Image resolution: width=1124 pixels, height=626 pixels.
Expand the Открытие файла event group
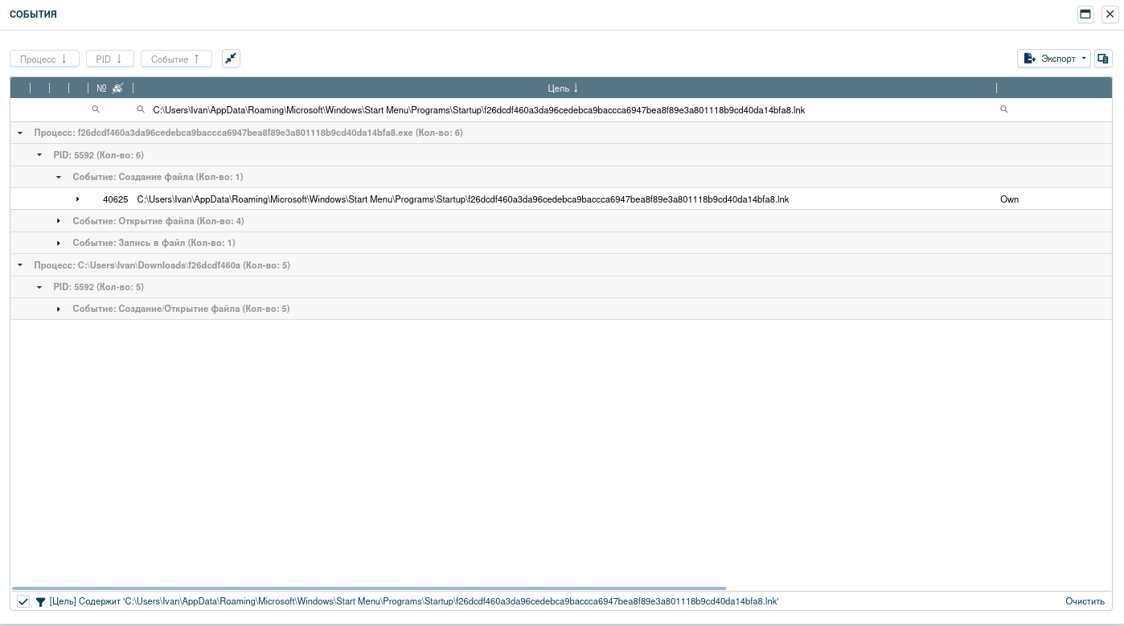pyautogui.click(x=59, y=221)
